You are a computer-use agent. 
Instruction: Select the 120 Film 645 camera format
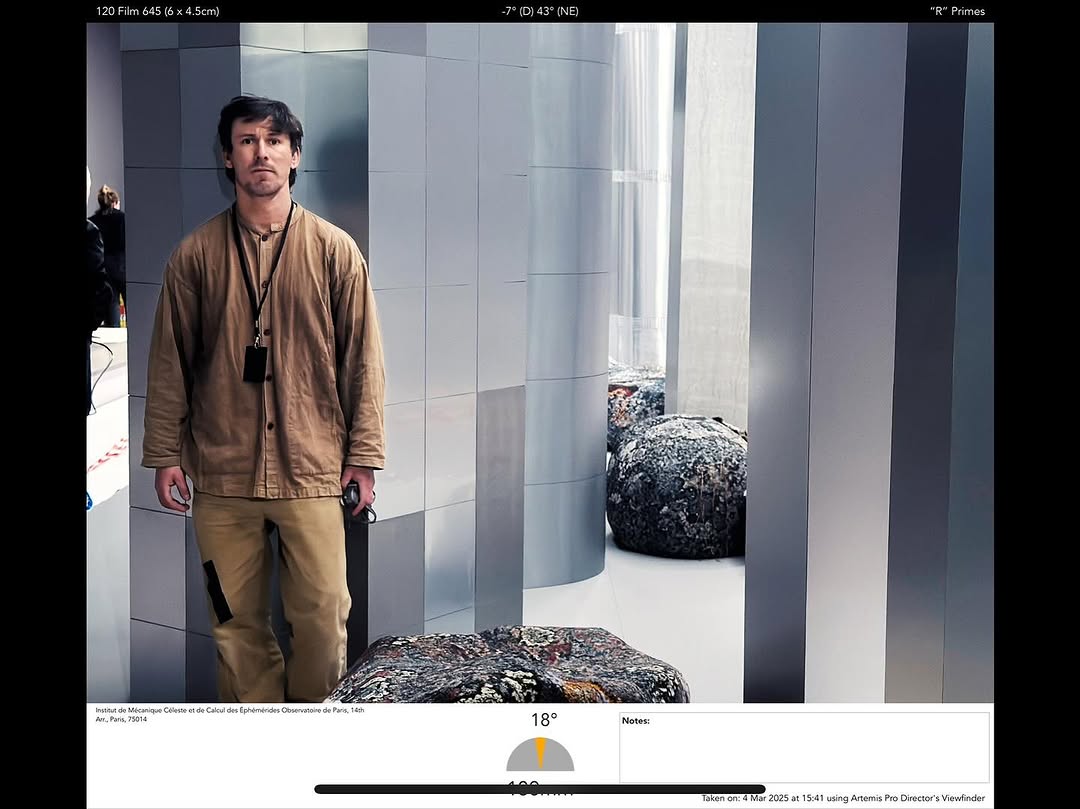[157, 11]
